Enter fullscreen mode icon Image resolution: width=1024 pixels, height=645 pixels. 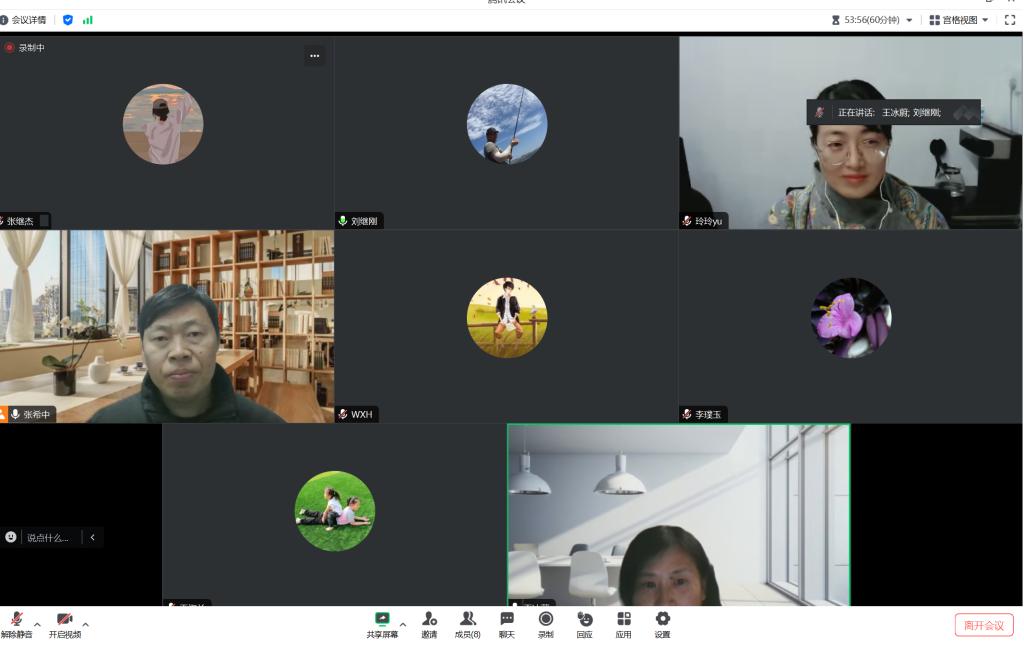[x=1010, y=20]
